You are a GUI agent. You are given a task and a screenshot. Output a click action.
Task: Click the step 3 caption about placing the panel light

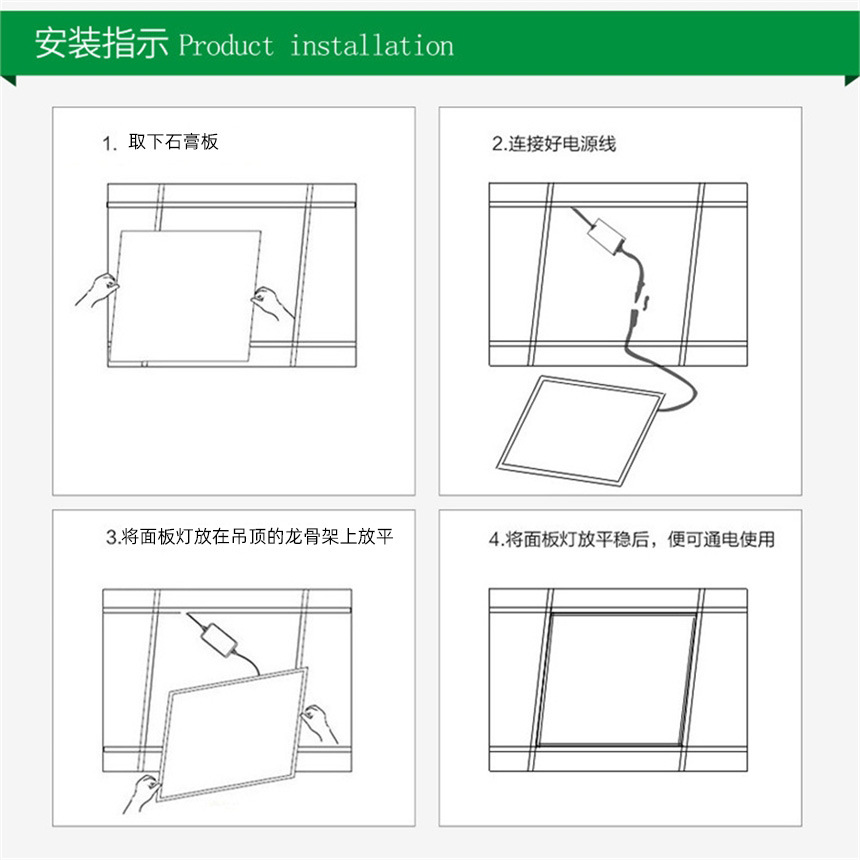[250, 536]
